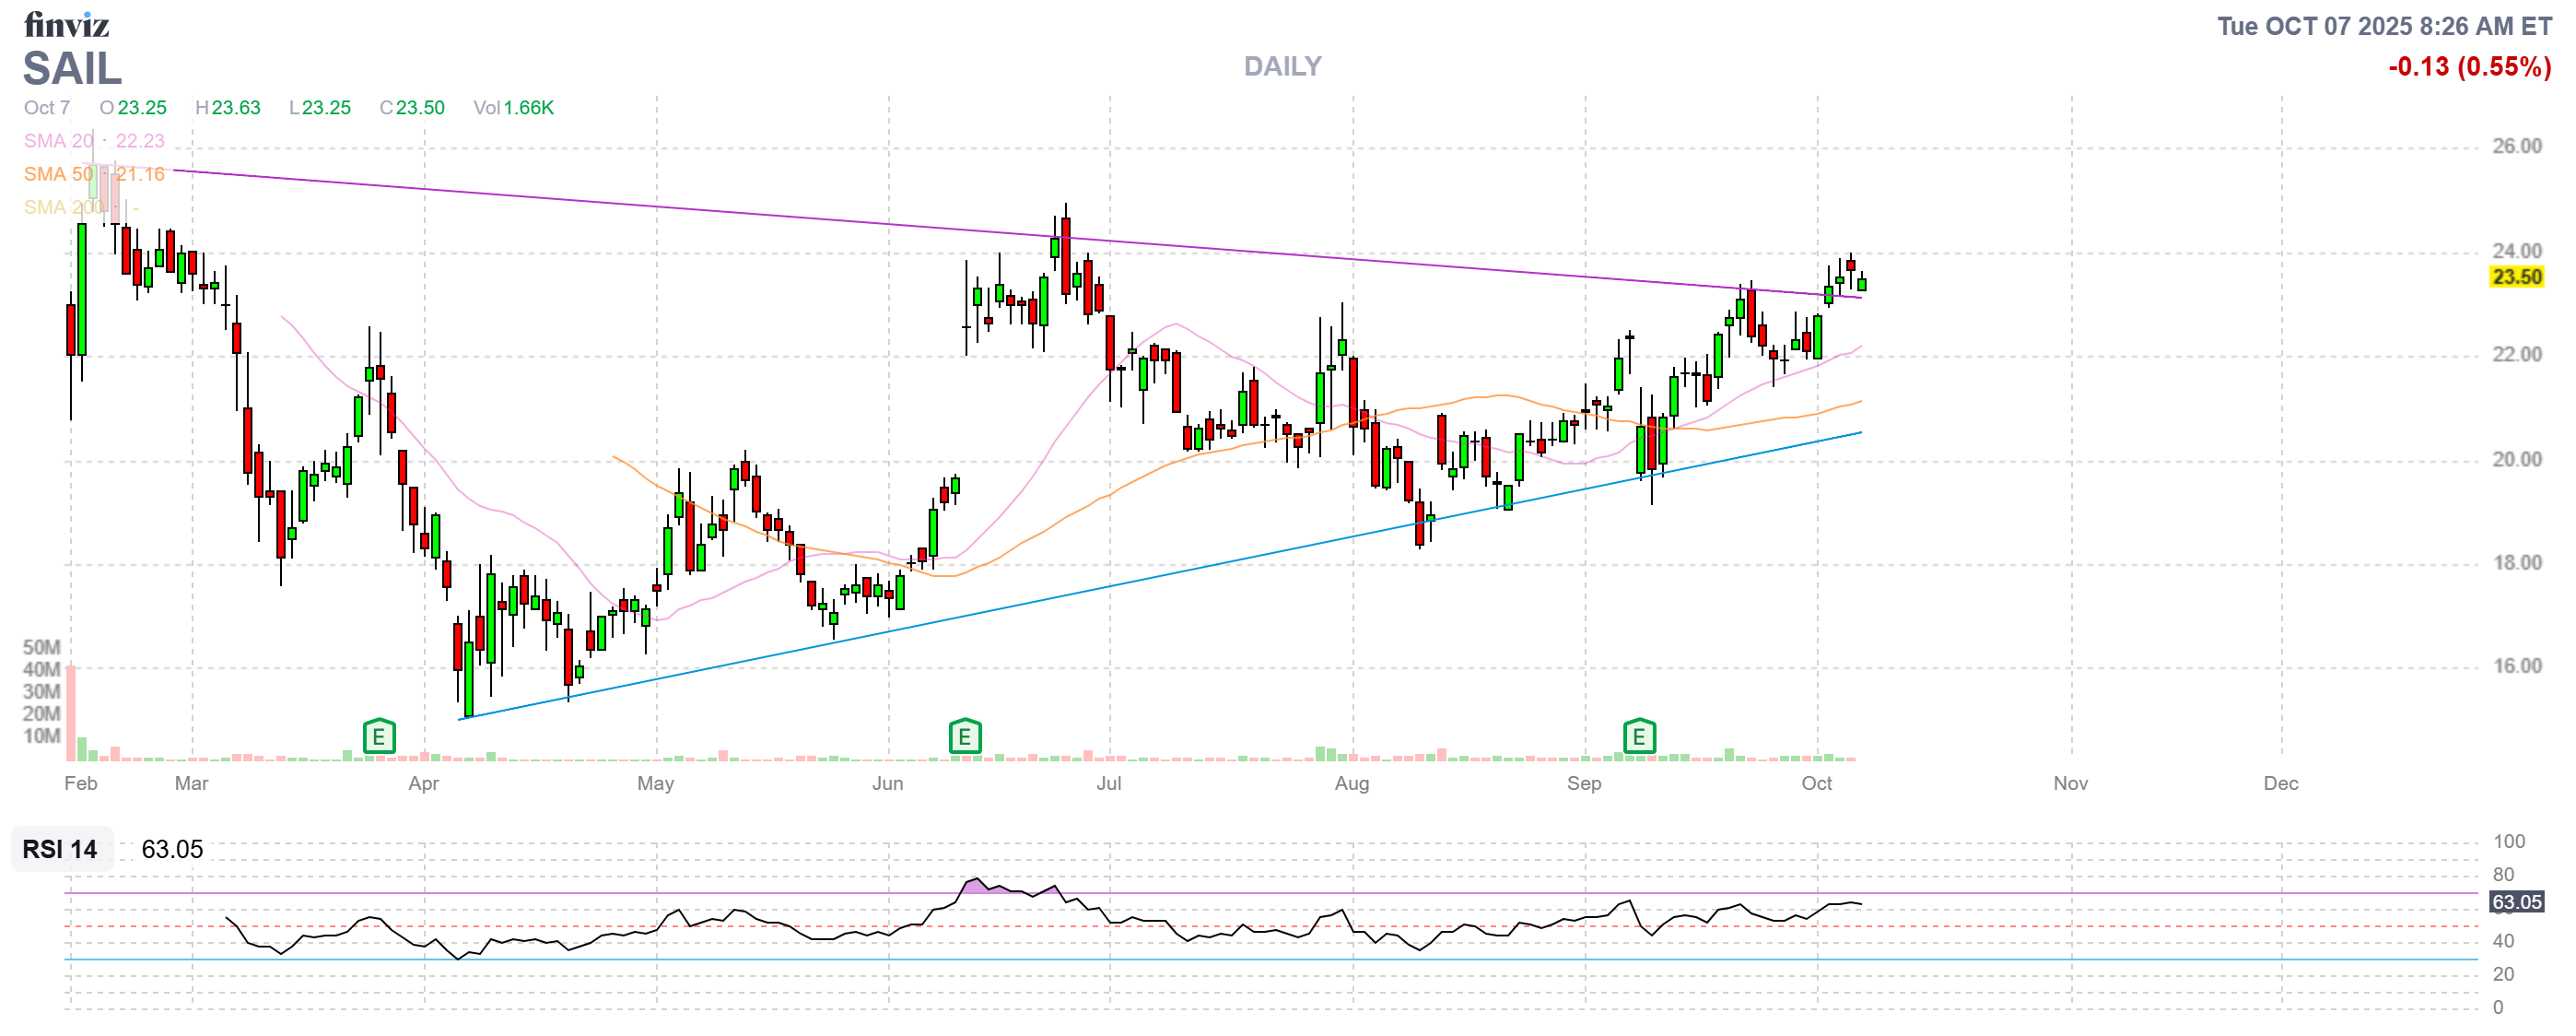This screenshot has width=2576, height=1036.
Task: Select the Jul label on time axis
Action: point(1108,783)
